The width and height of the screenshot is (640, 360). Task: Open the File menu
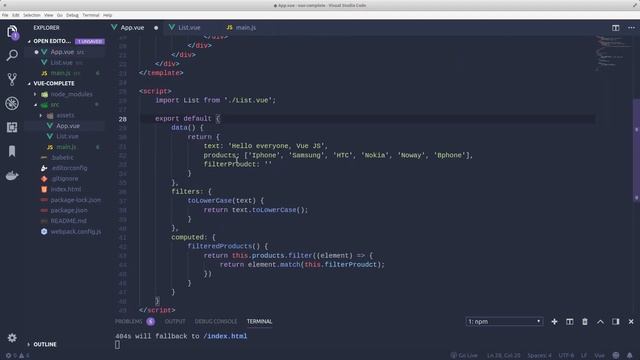pos(5,15)
